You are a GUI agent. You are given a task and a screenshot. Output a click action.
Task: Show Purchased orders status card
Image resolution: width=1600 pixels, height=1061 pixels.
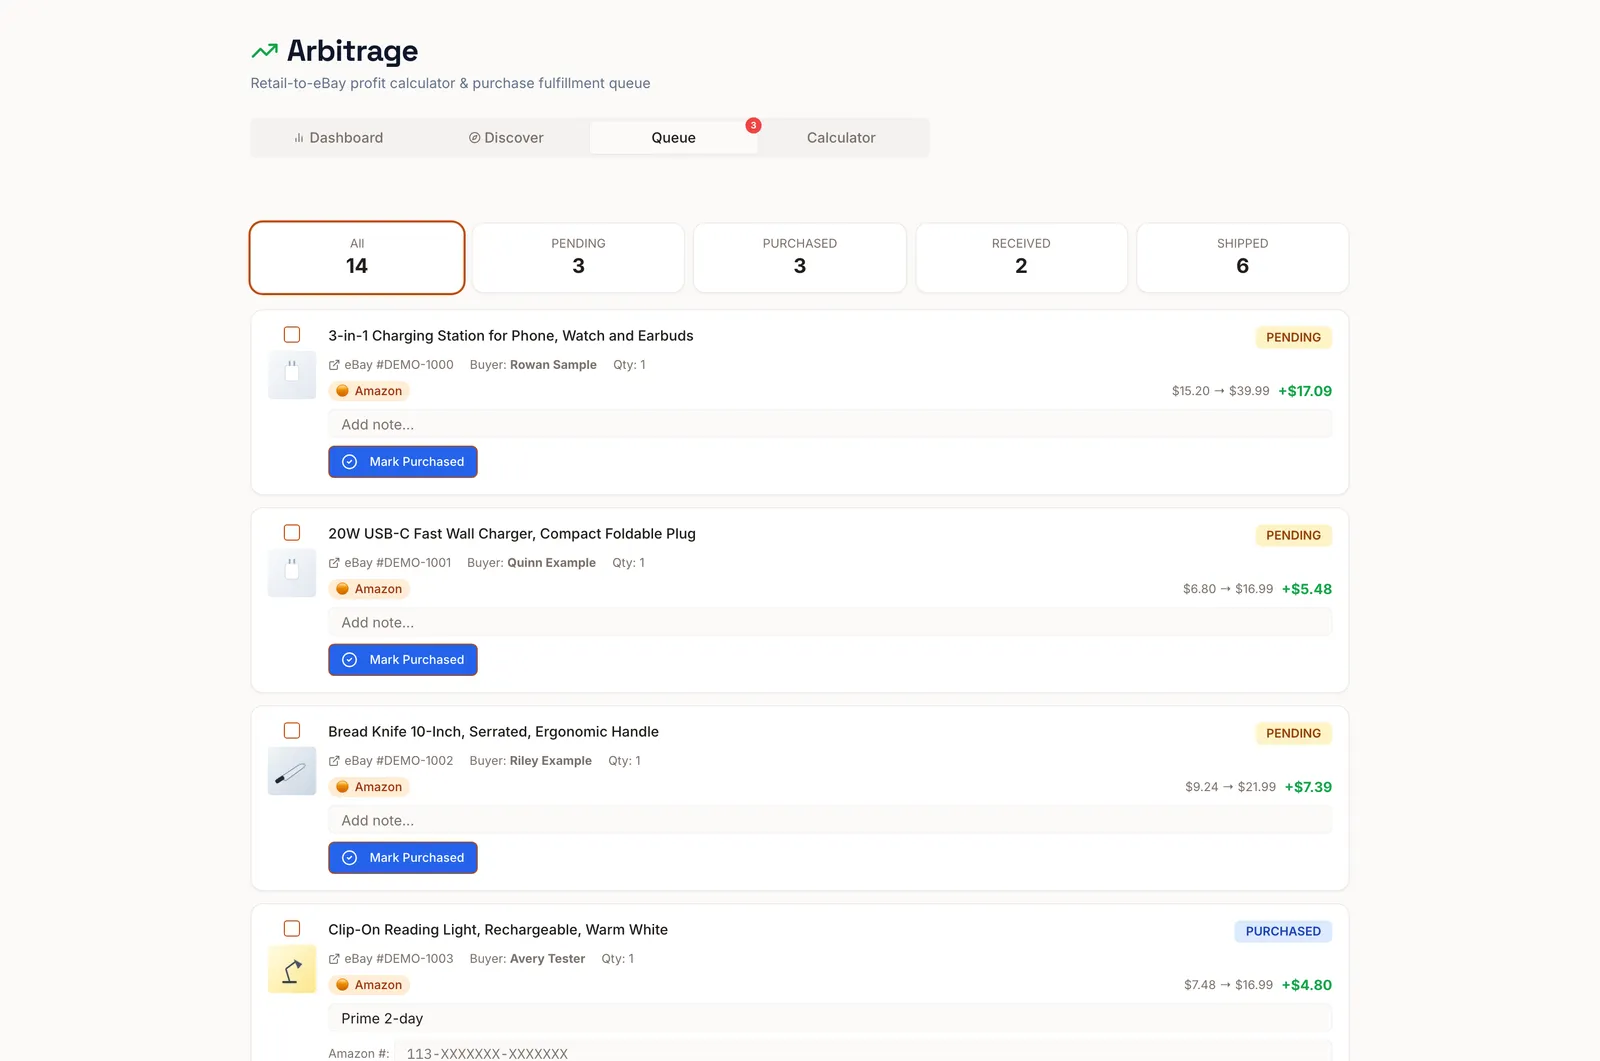pyautogui.click(x=800, y=258)
